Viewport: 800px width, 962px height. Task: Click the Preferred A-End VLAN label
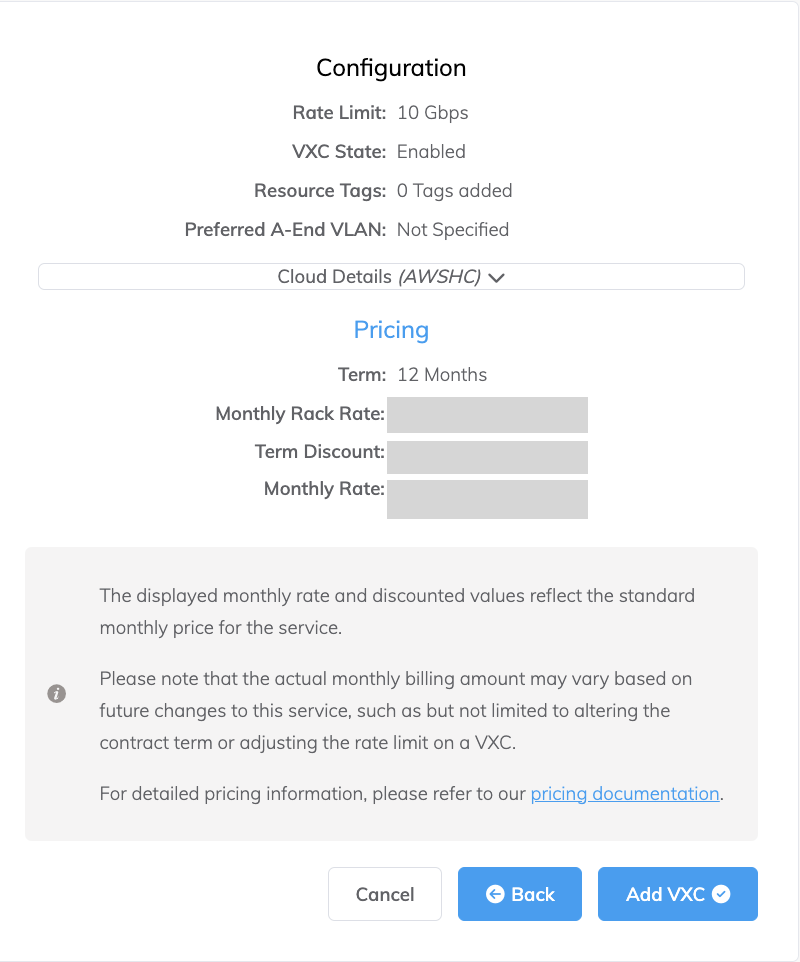pos(285,230)
